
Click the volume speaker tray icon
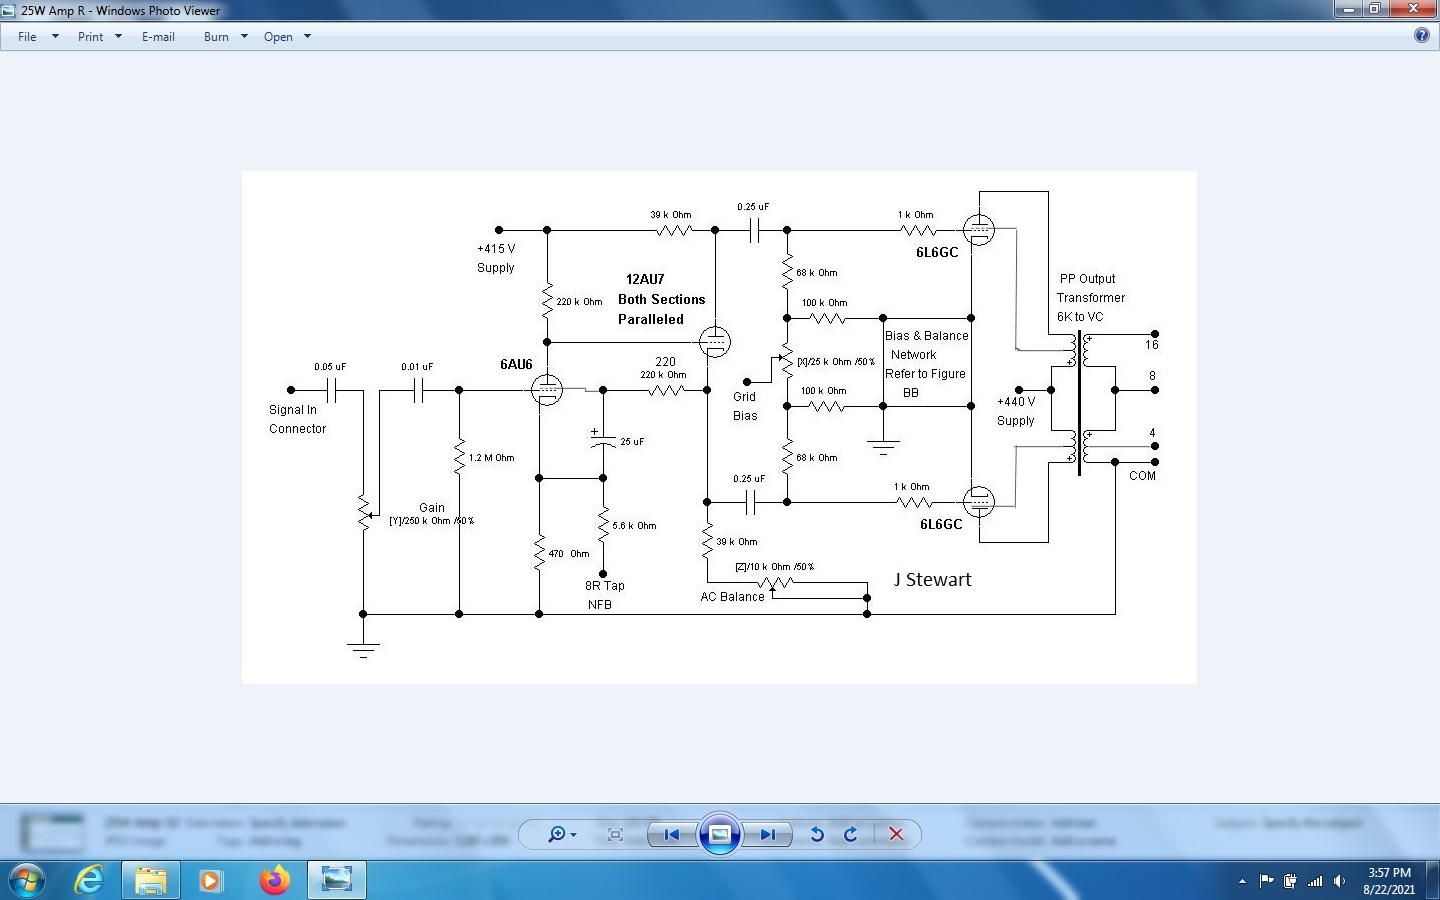click(x=1340, y=881)
